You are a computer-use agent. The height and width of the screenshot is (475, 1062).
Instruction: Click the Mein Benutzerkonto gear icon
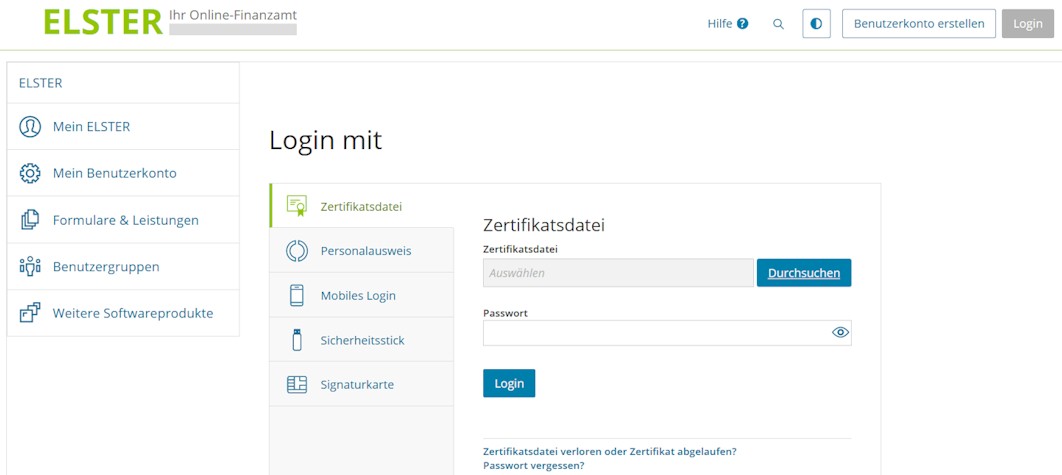(30, 173)
